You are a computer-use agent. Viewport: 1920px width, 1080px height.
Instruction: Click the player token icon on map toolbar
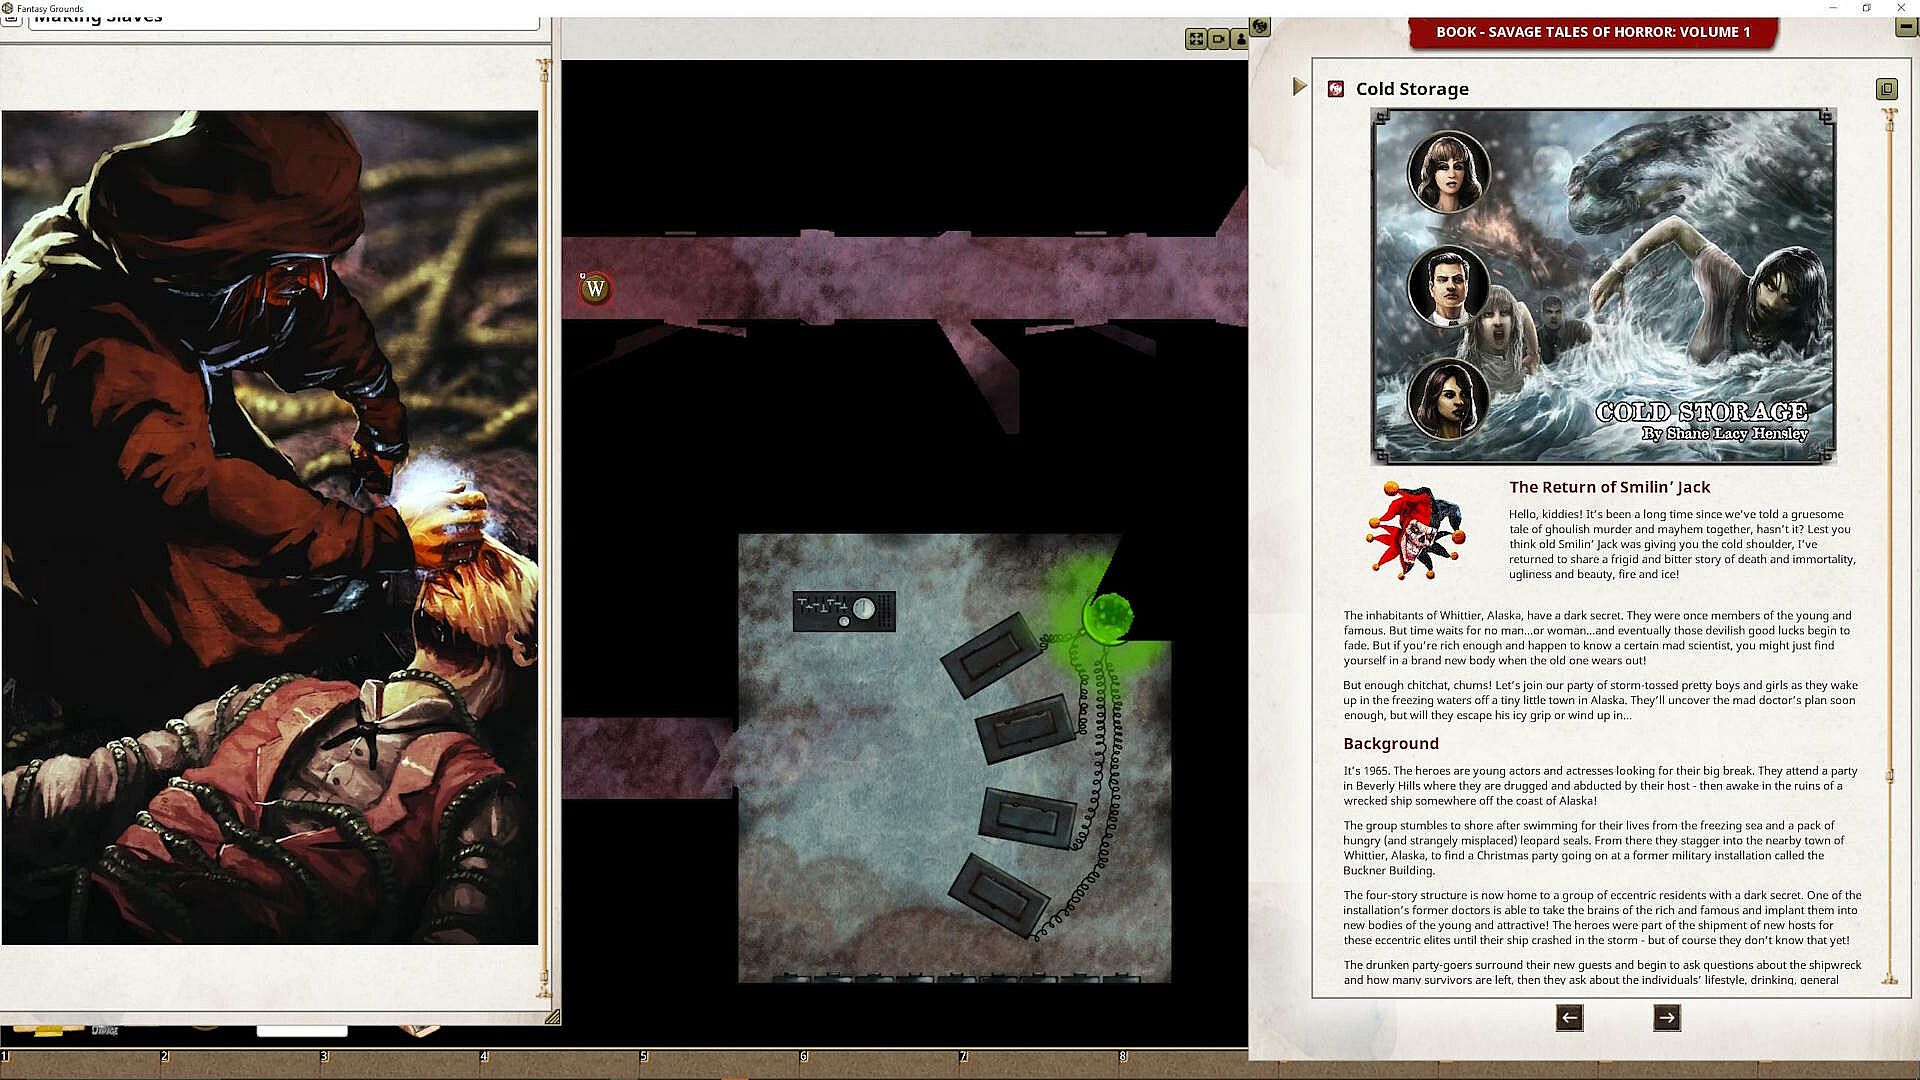pos(1240,39)
